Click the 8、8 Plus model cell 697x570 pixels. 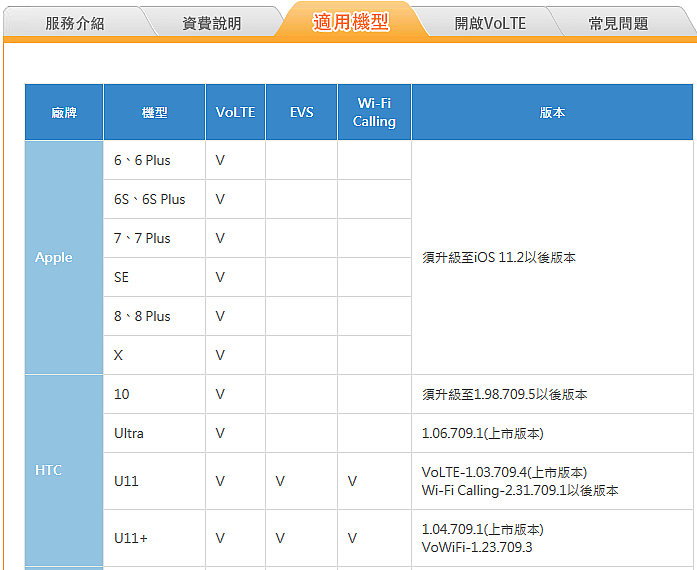(x=154, y=316)
